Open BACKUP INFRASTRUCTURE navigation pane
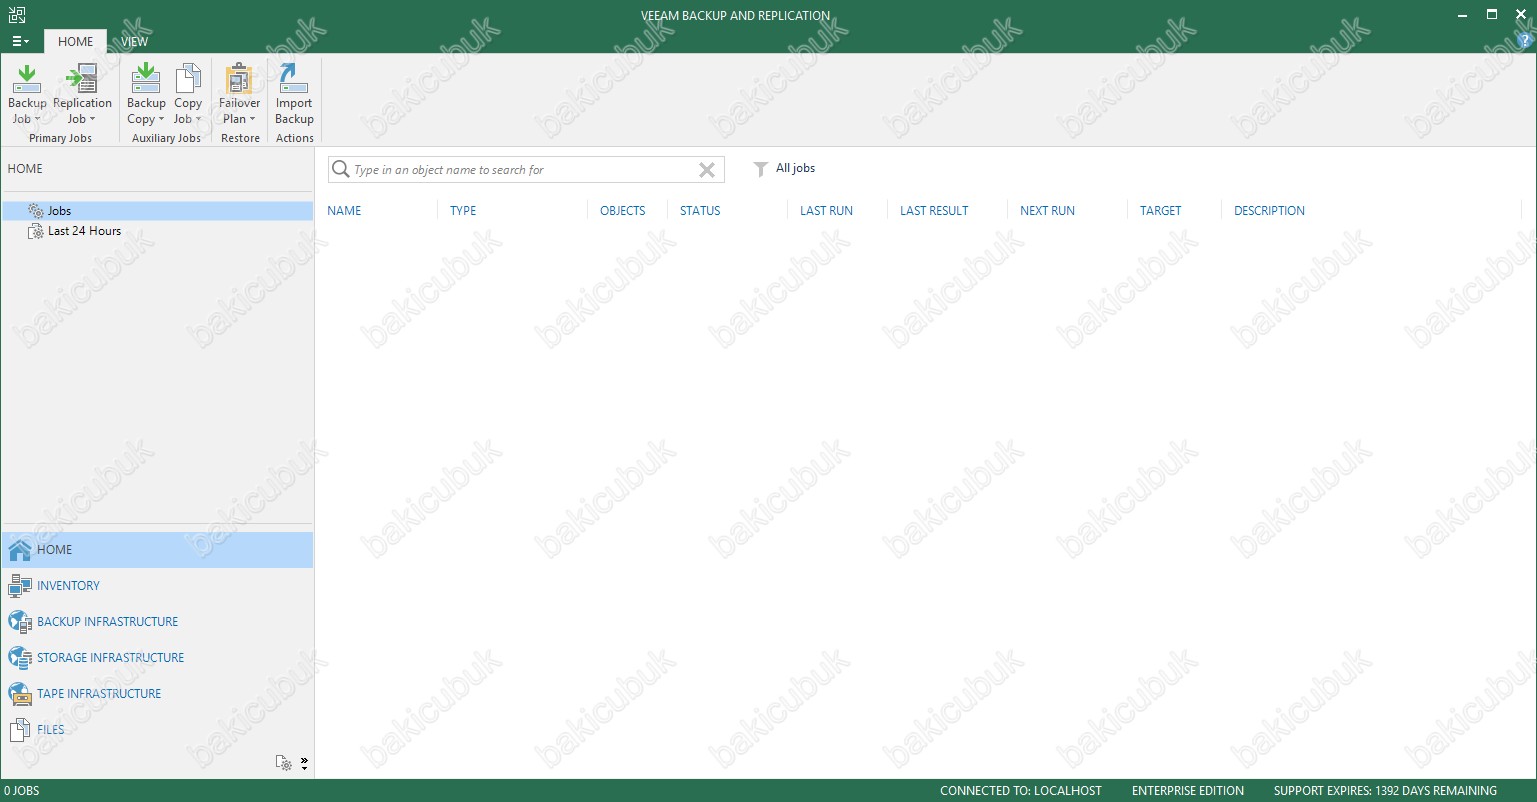 (x=158, y=622)
